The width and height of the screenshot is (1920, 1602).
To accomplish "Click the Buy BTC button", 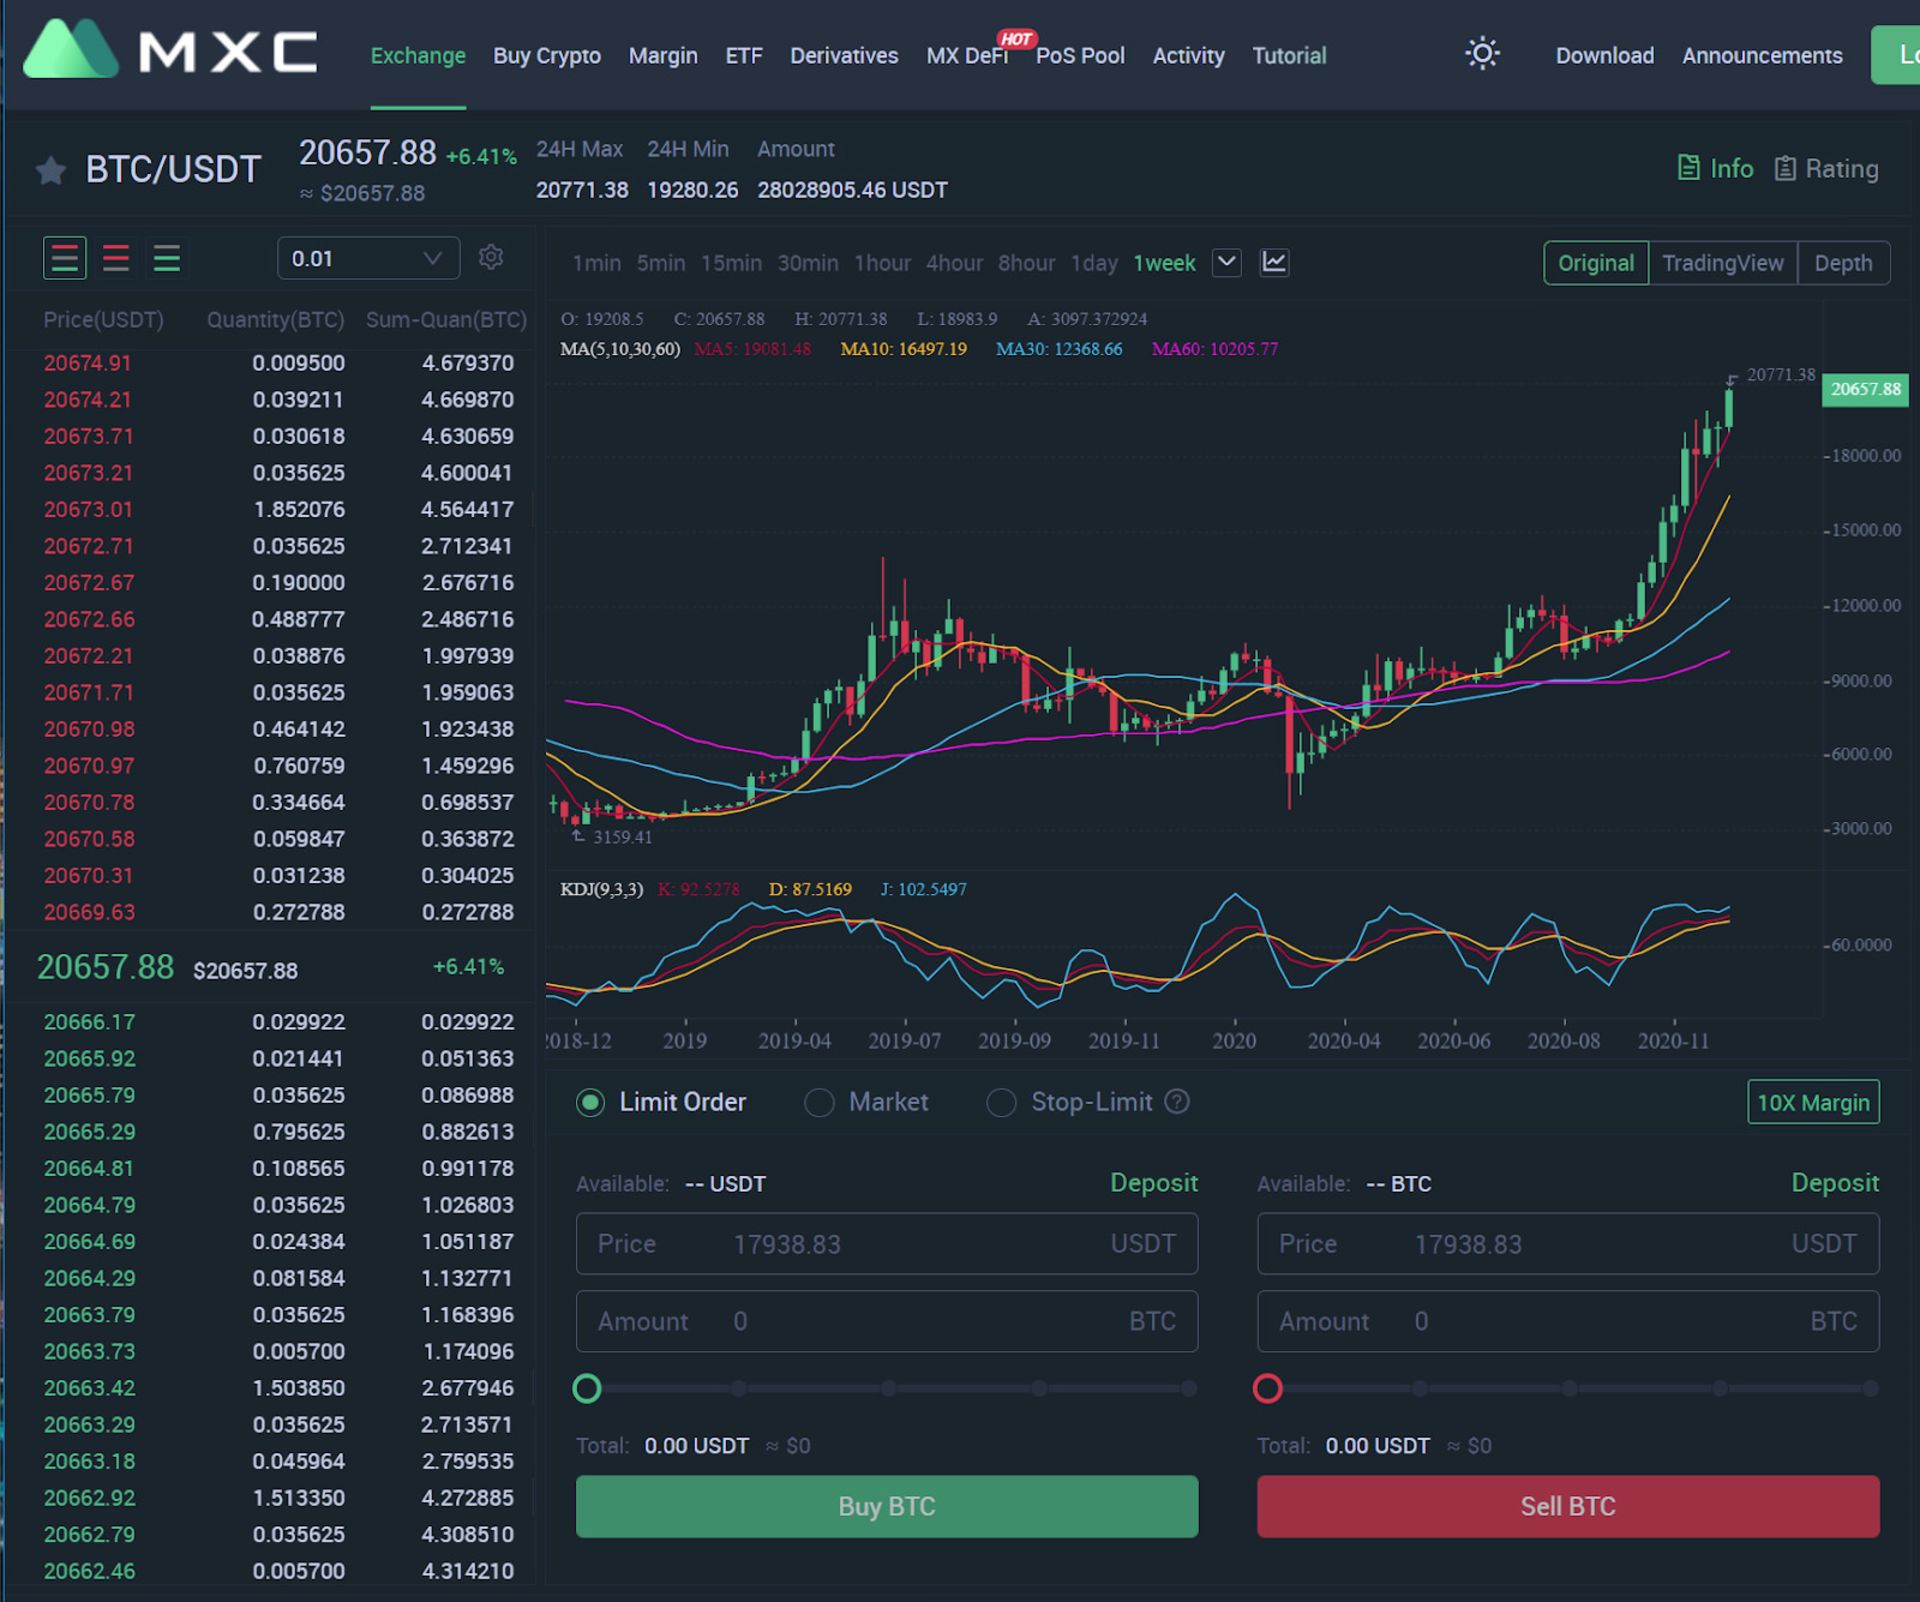I will pyautogui.click(x=886, y=1506).
